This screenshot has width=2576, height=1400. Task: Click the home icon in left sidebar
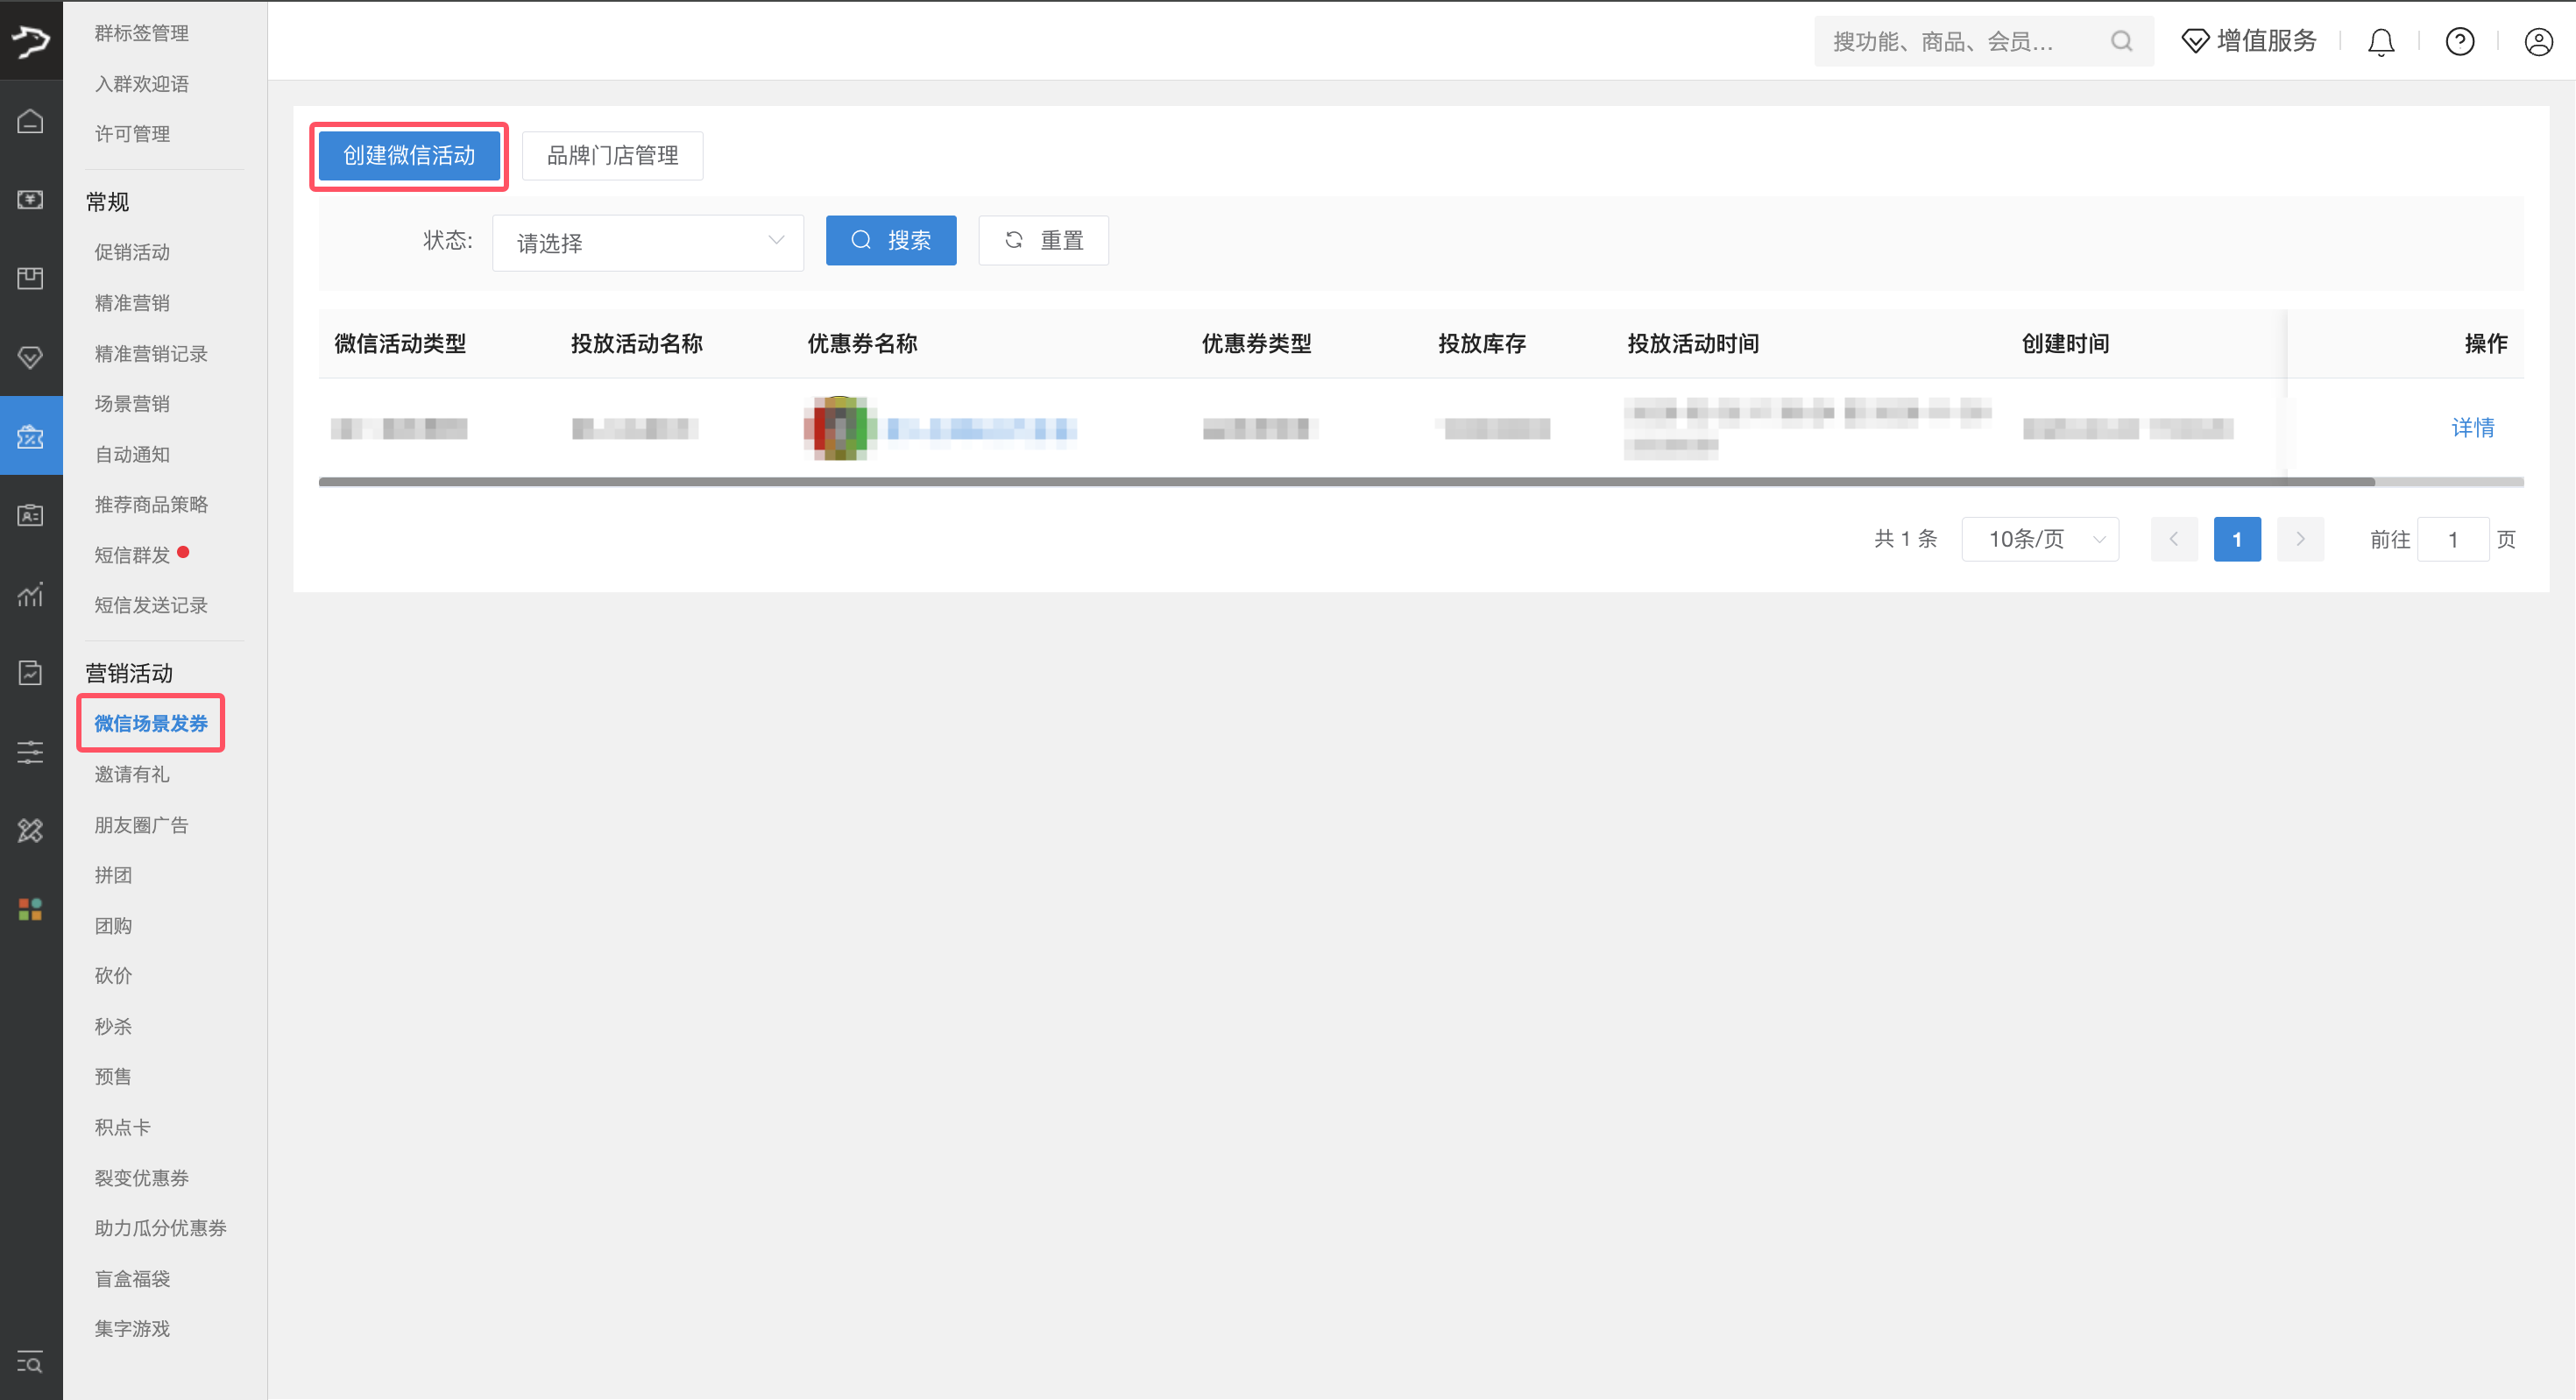tap(30, 121)
